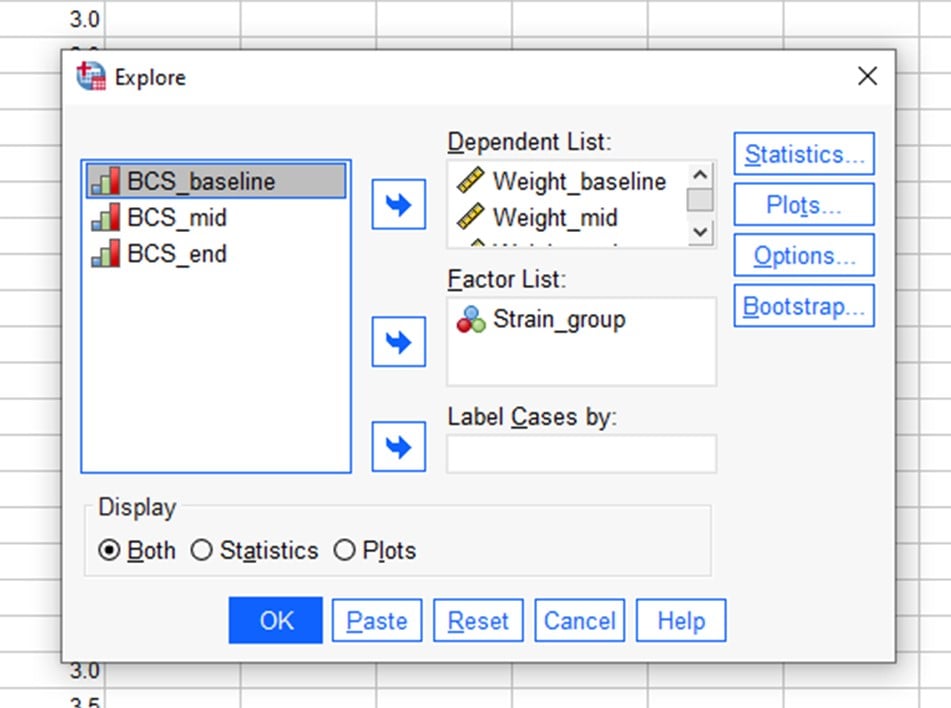
Task: Click the Label Cases by input field
Action: click(x=581, y=454)
